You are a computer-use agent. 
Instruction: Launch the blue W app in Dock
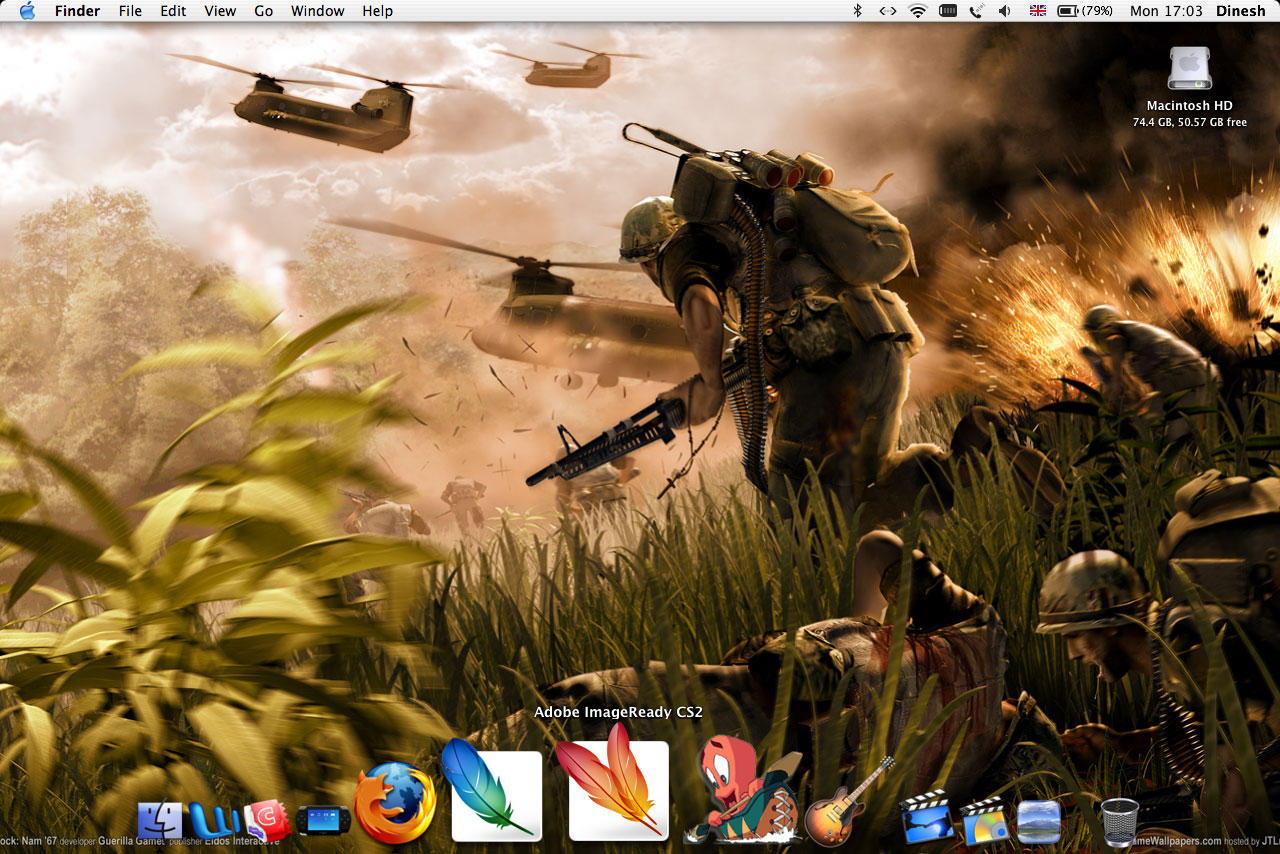click(x=213, y=820)
